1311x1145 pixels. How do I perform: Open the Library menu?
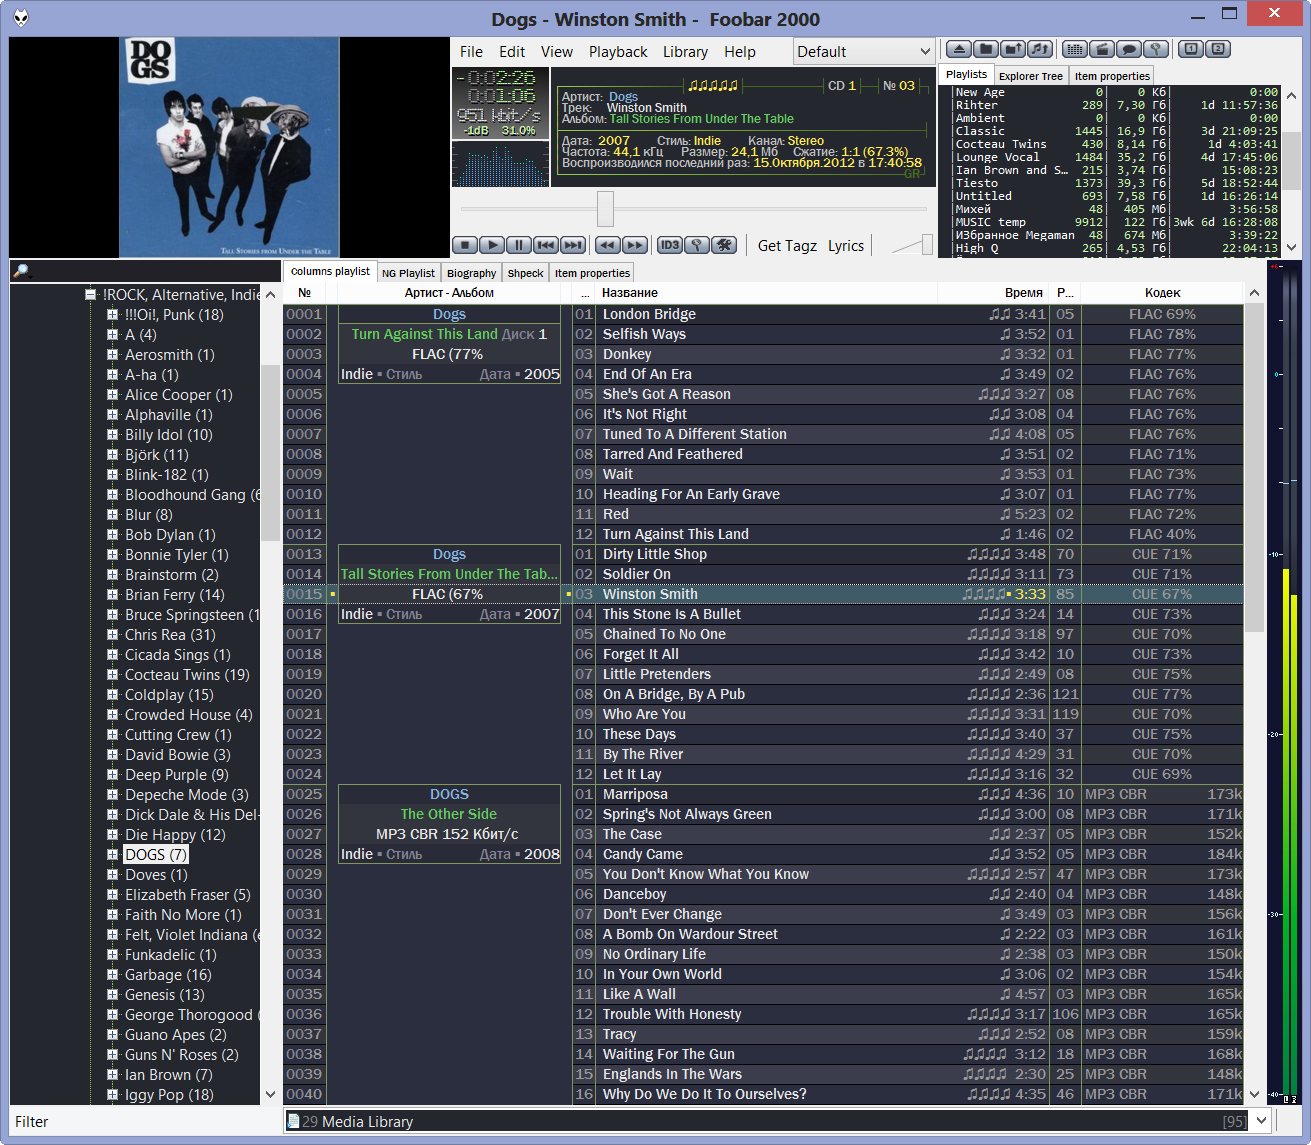tap(685, 52)
